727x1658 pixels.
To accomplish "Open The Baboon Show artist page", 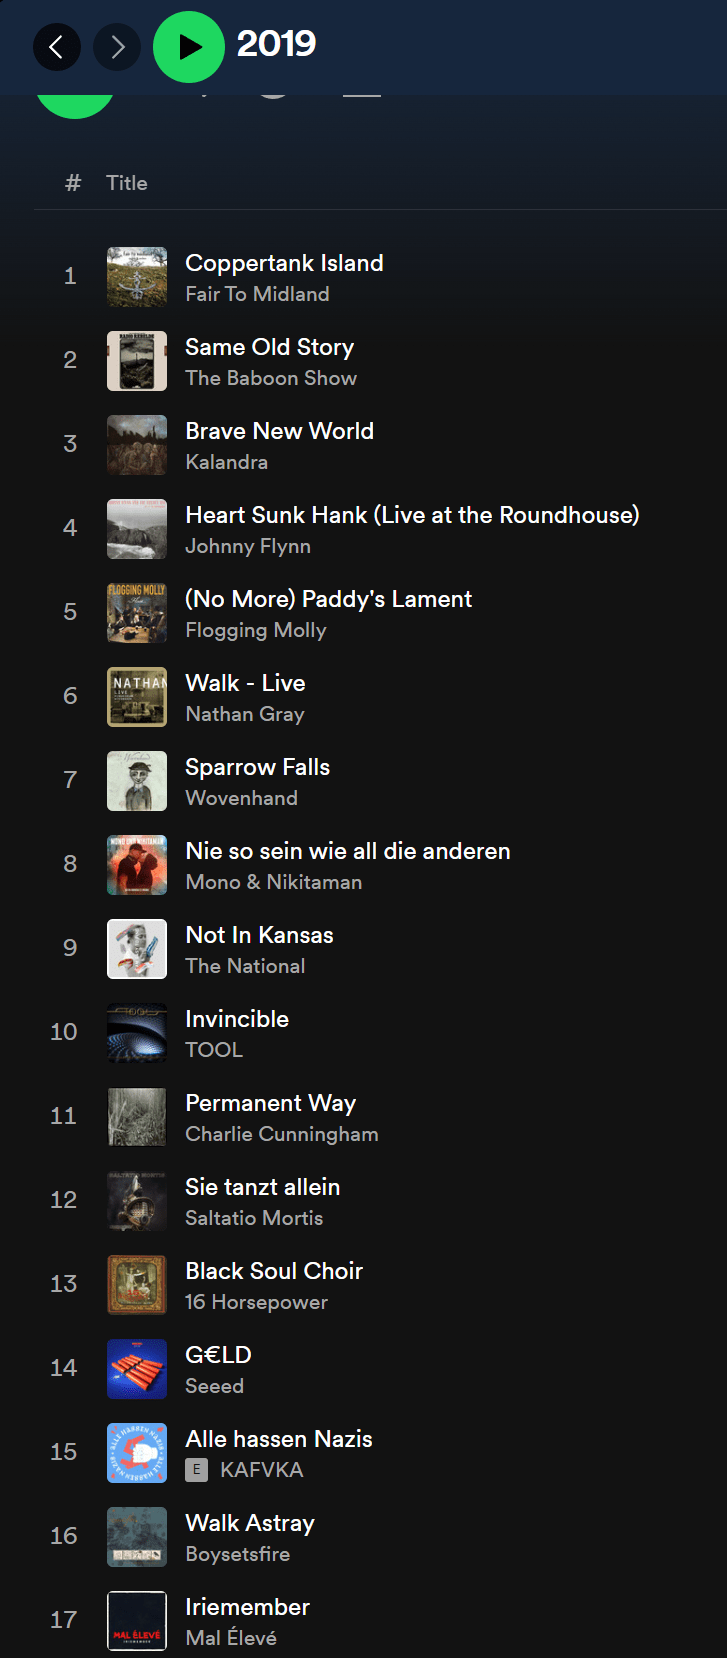I will click(271, 378).
